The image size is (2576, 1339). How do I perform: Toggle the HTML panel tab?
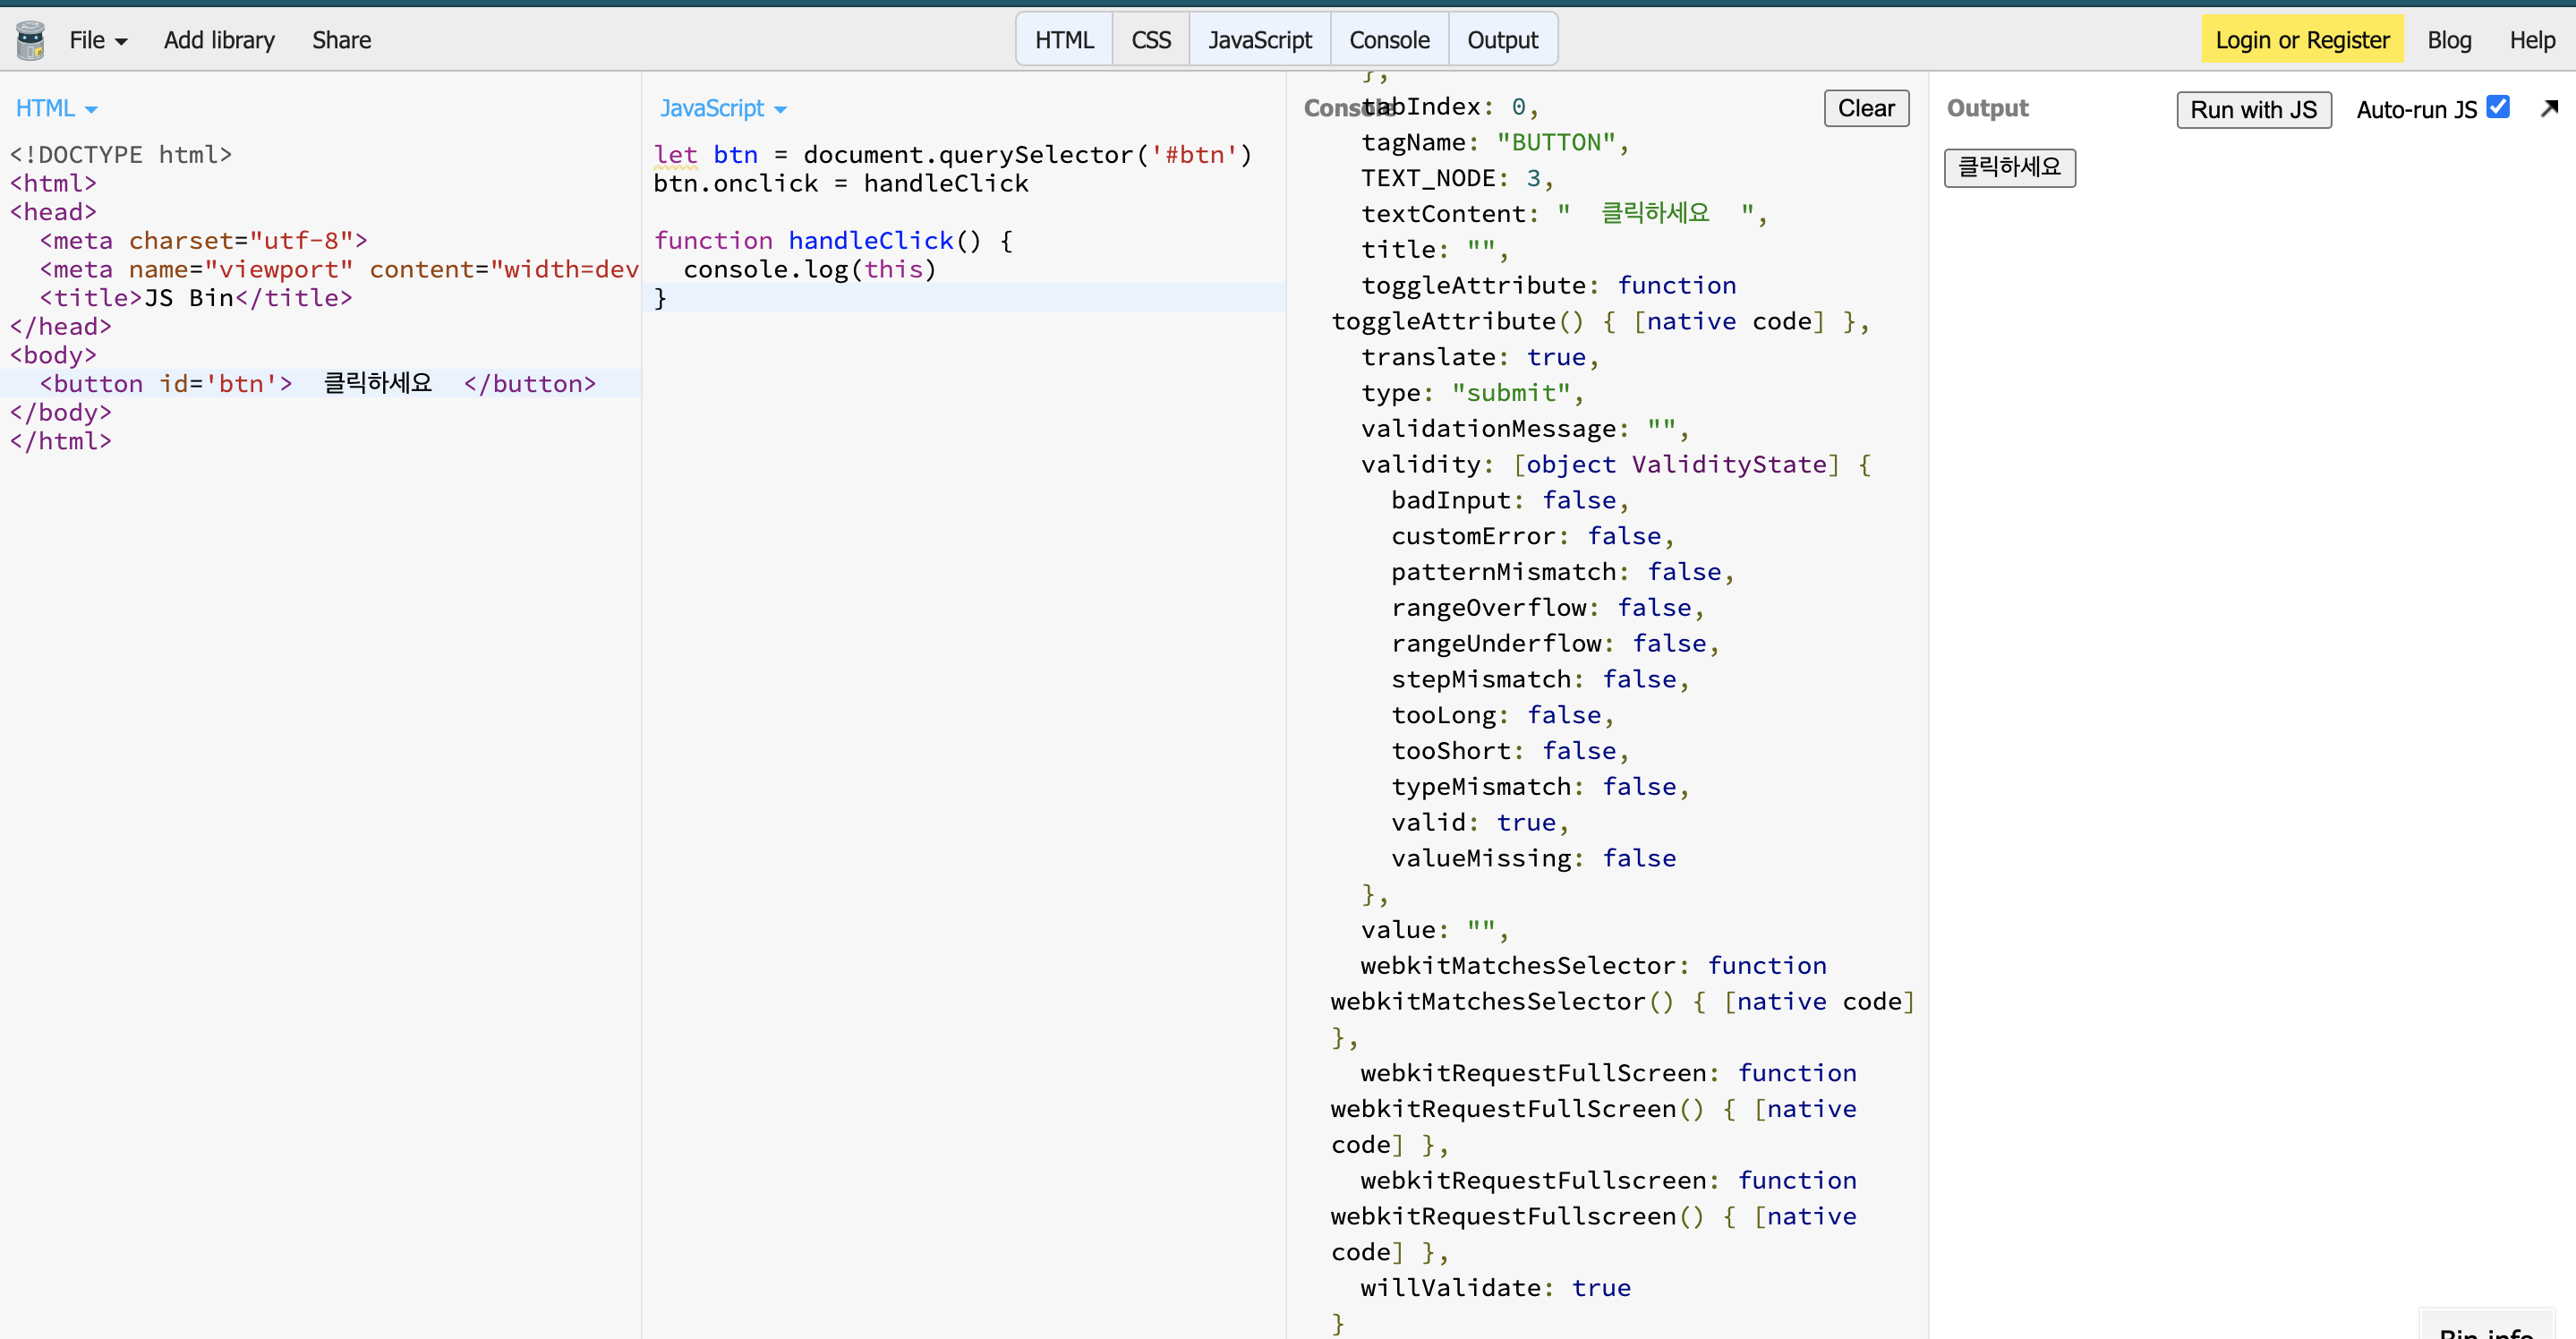coord(1064,40)
